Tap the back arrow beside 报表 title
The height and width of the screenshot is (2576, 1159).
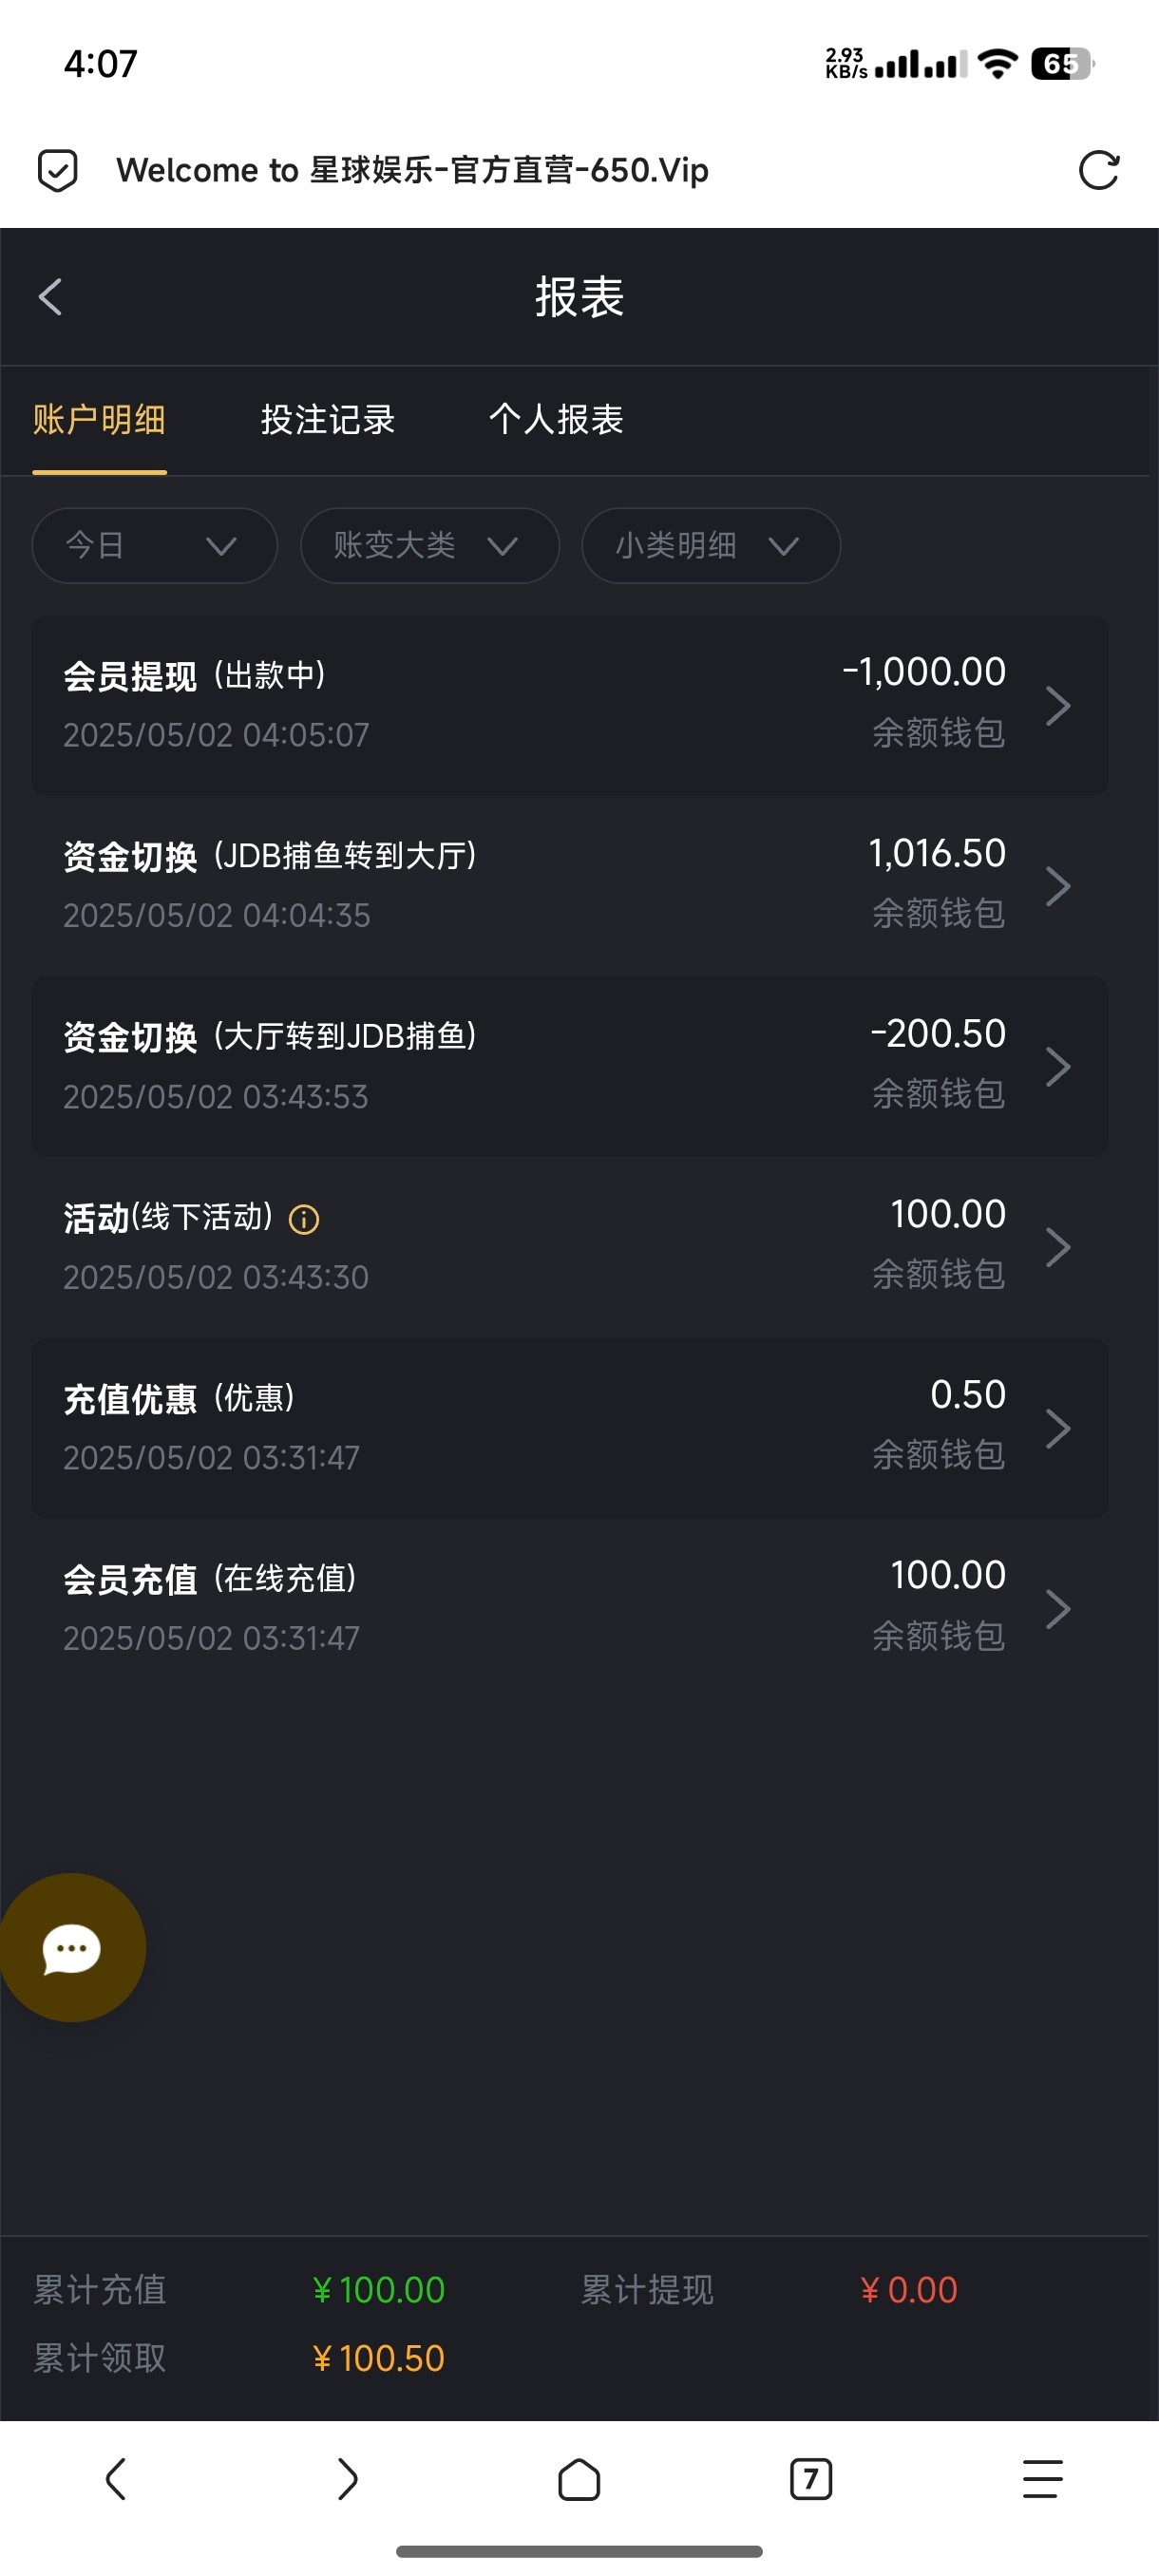pyautogui.click(x=50, y=297)
